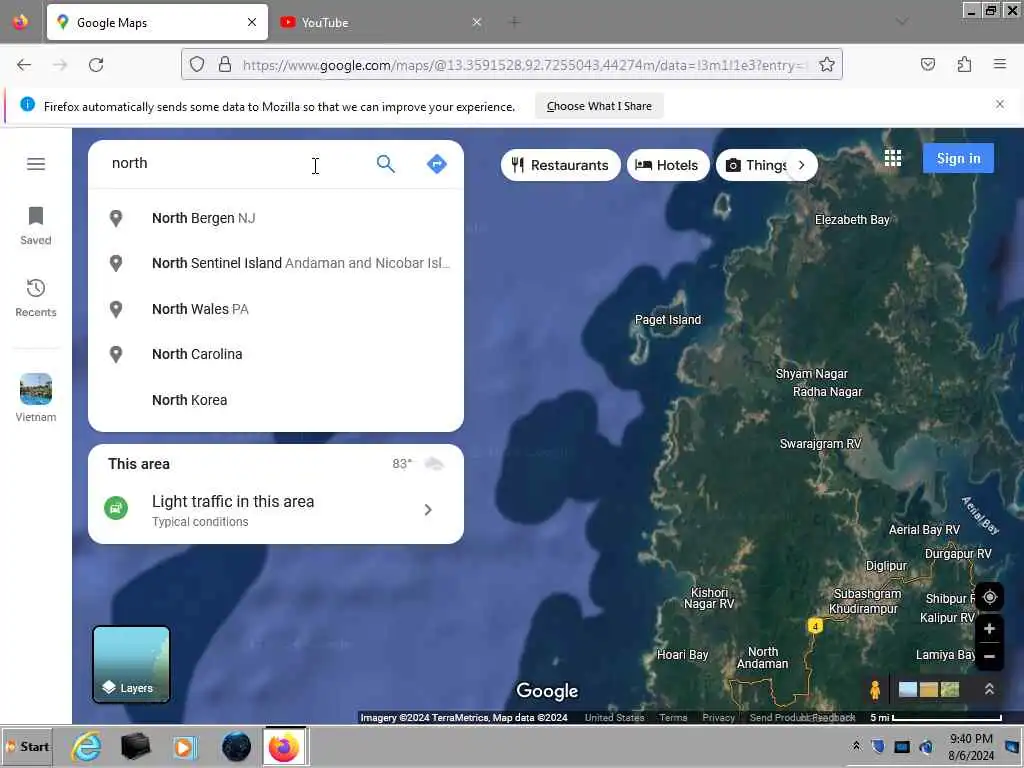Zoom in on the map
Image resolution: width=1024 pixels, height=768 pixels.
point(989,629)
